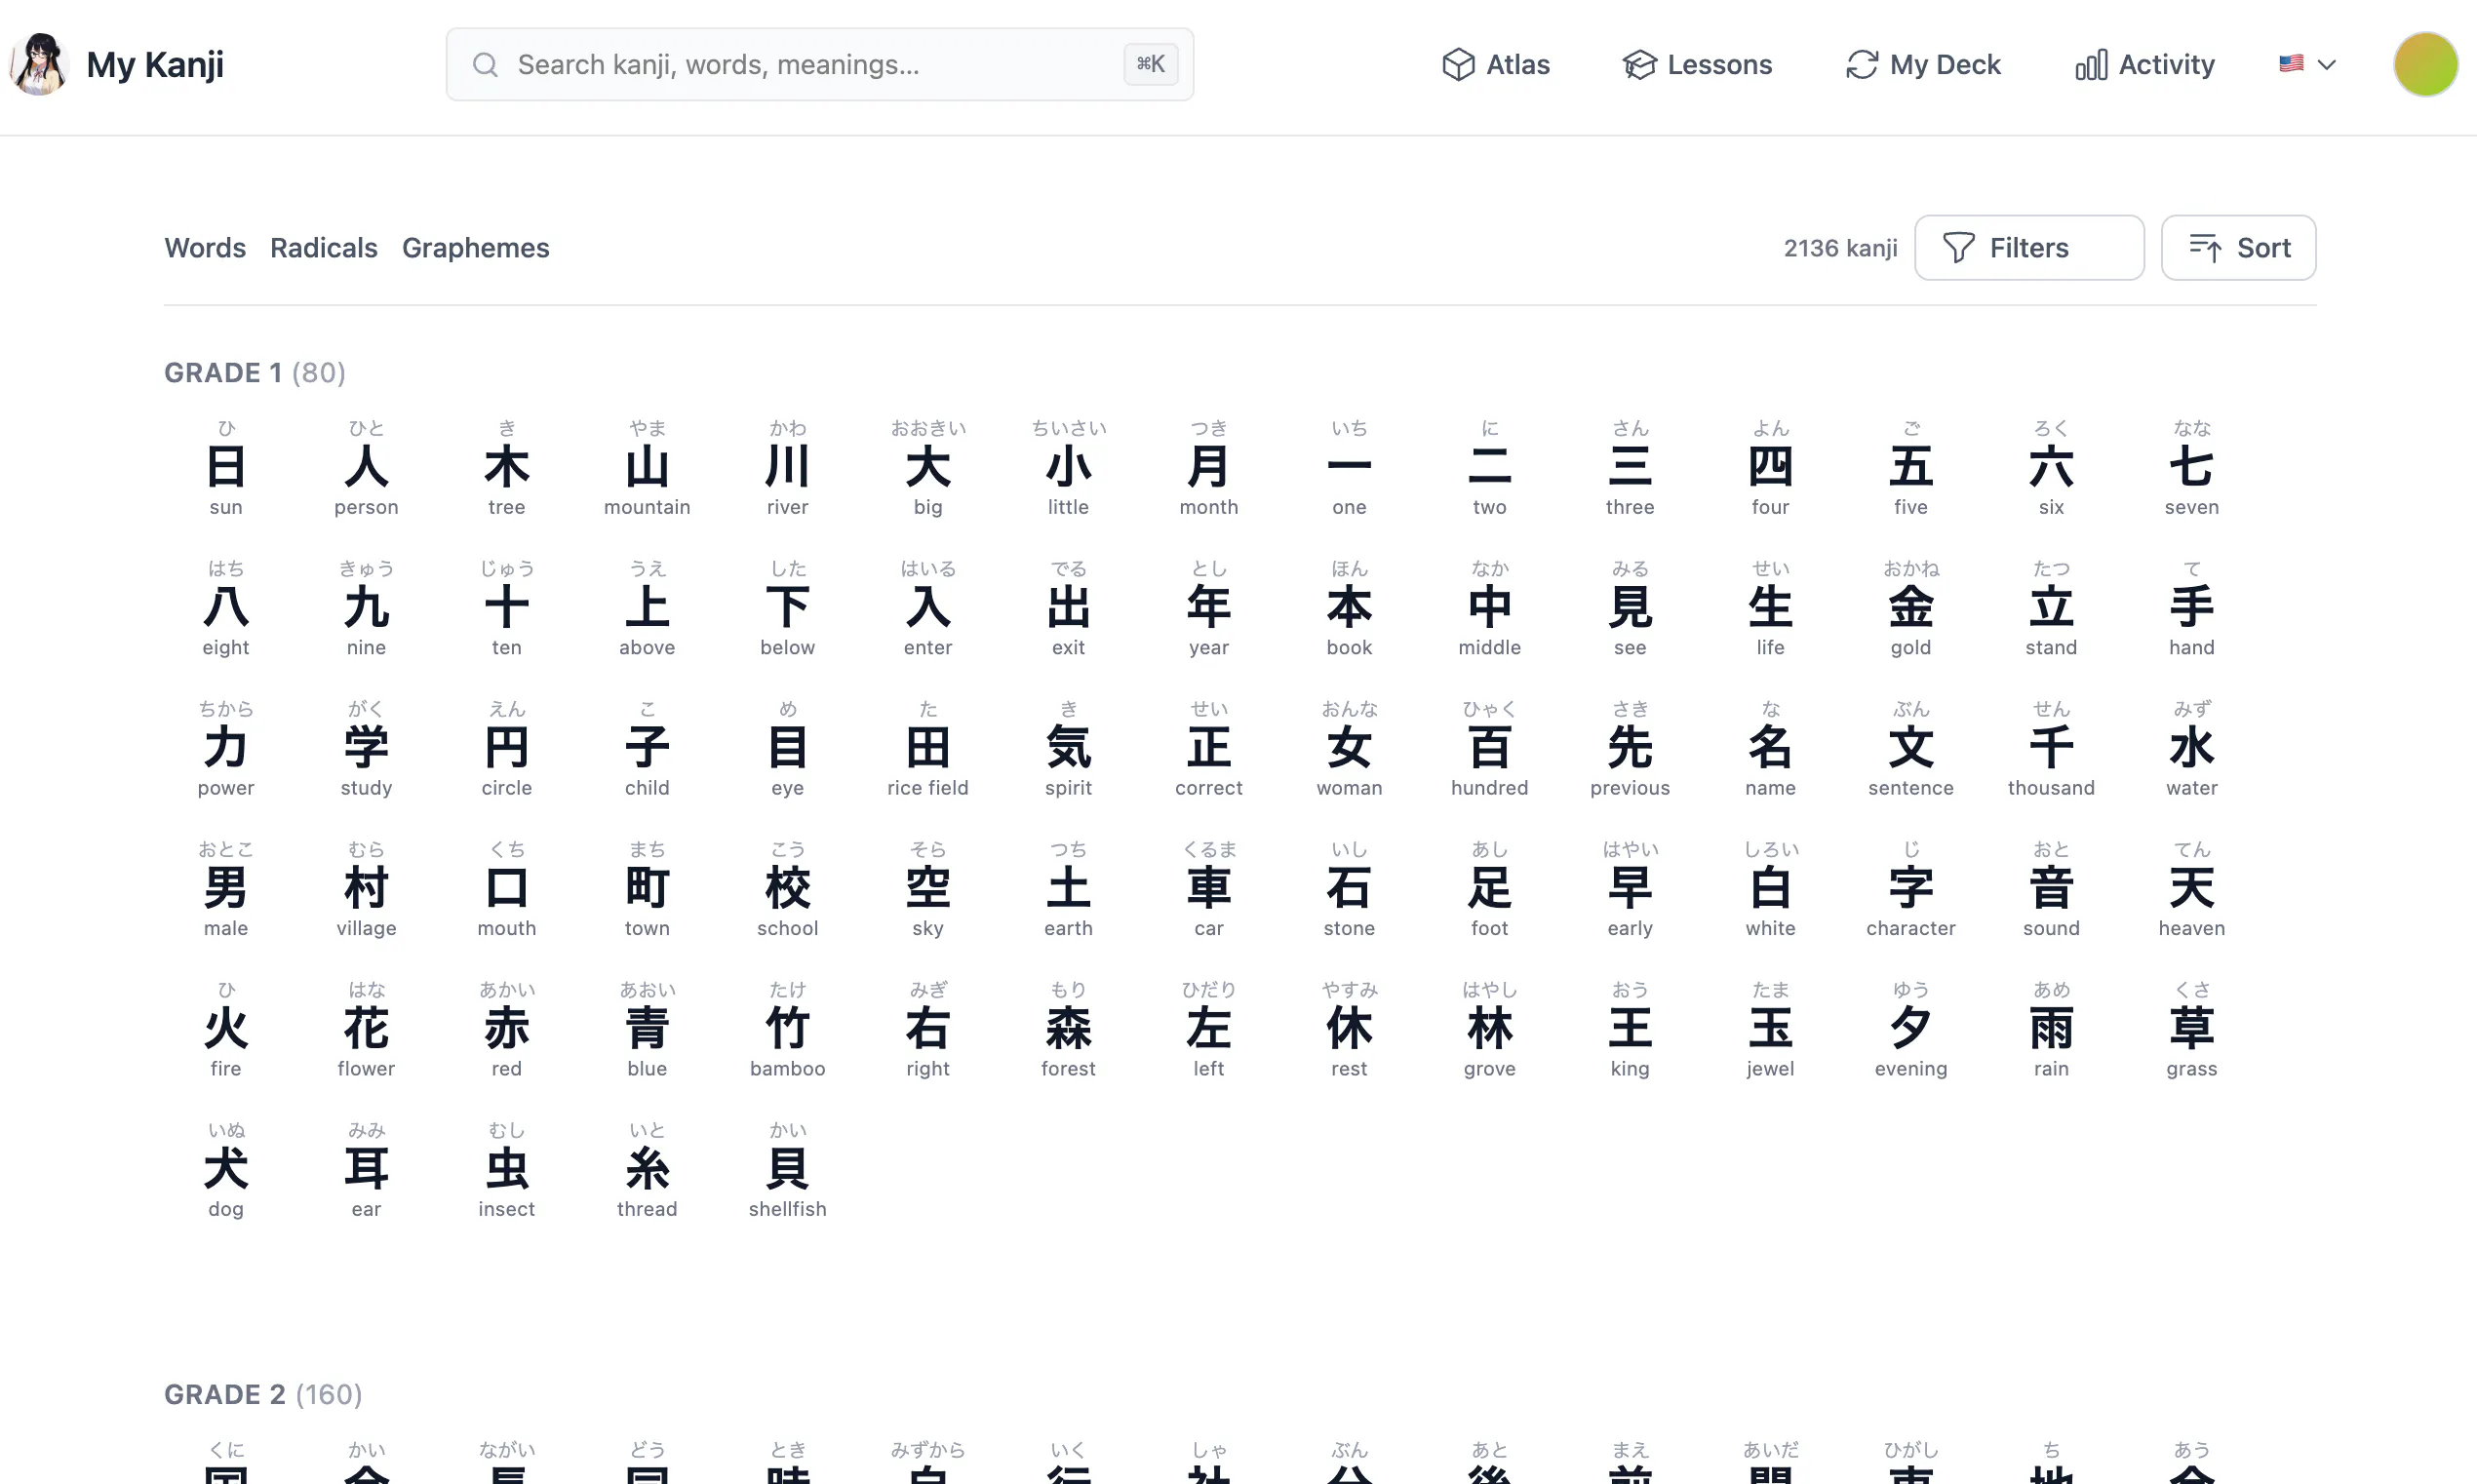This screenshot has width=2477, height=1484.
Task: Open the 七 seven kanji
Action: 2192,467
